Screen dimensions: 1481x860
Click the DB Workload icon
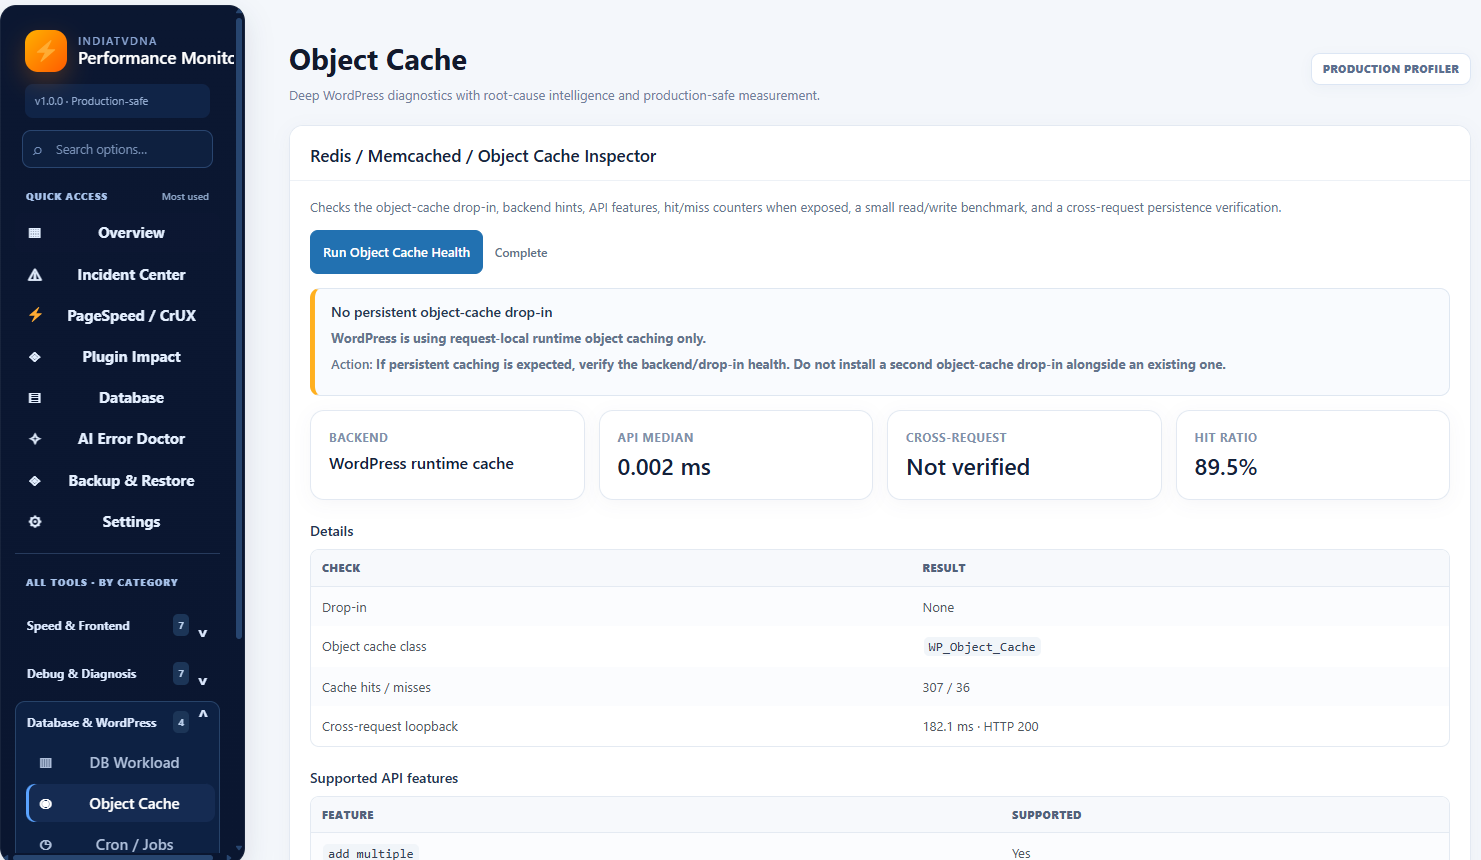pyautogui.click(x=45, y=763)
